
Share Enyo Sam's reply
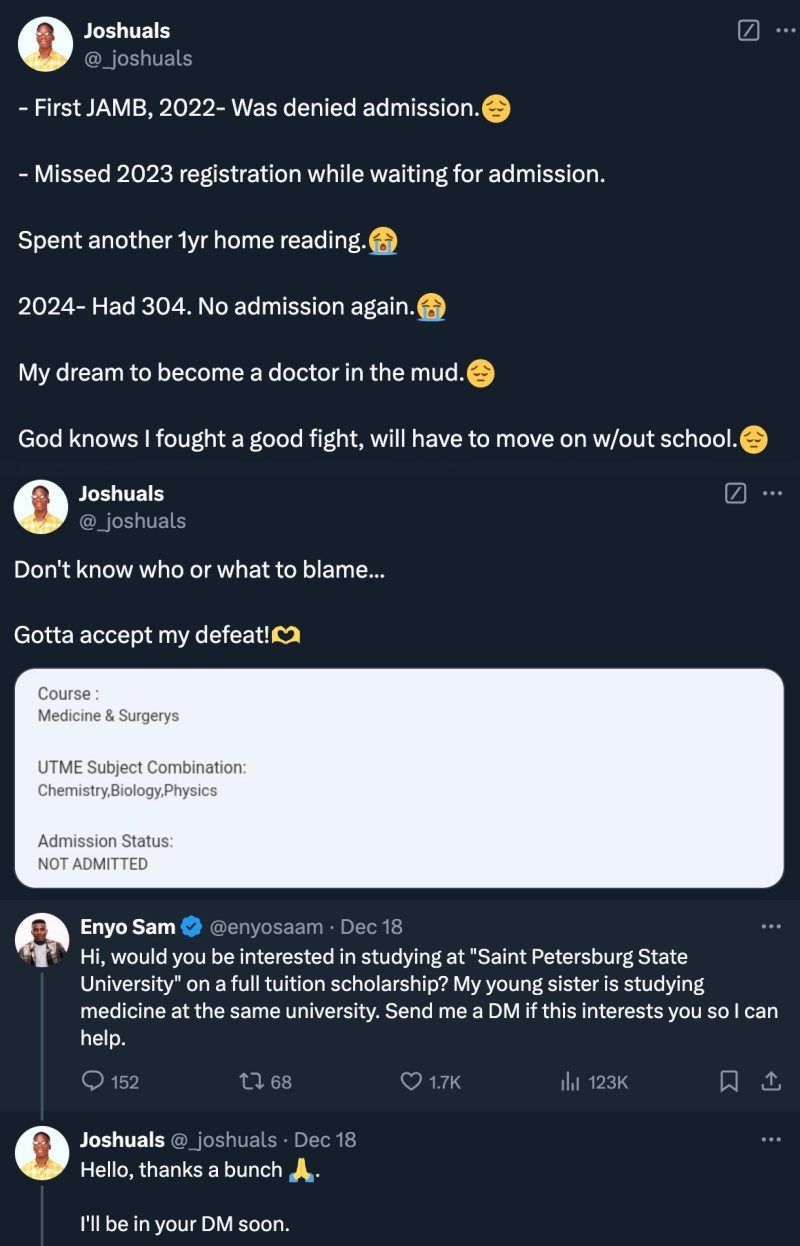(x=771, y=1081)
